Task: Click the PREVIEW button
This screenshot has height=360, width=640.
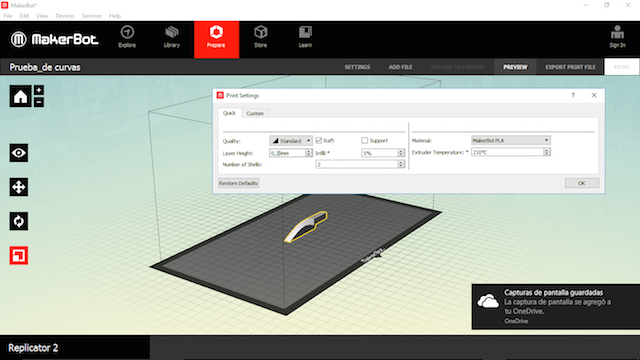Action: (515, 67)
